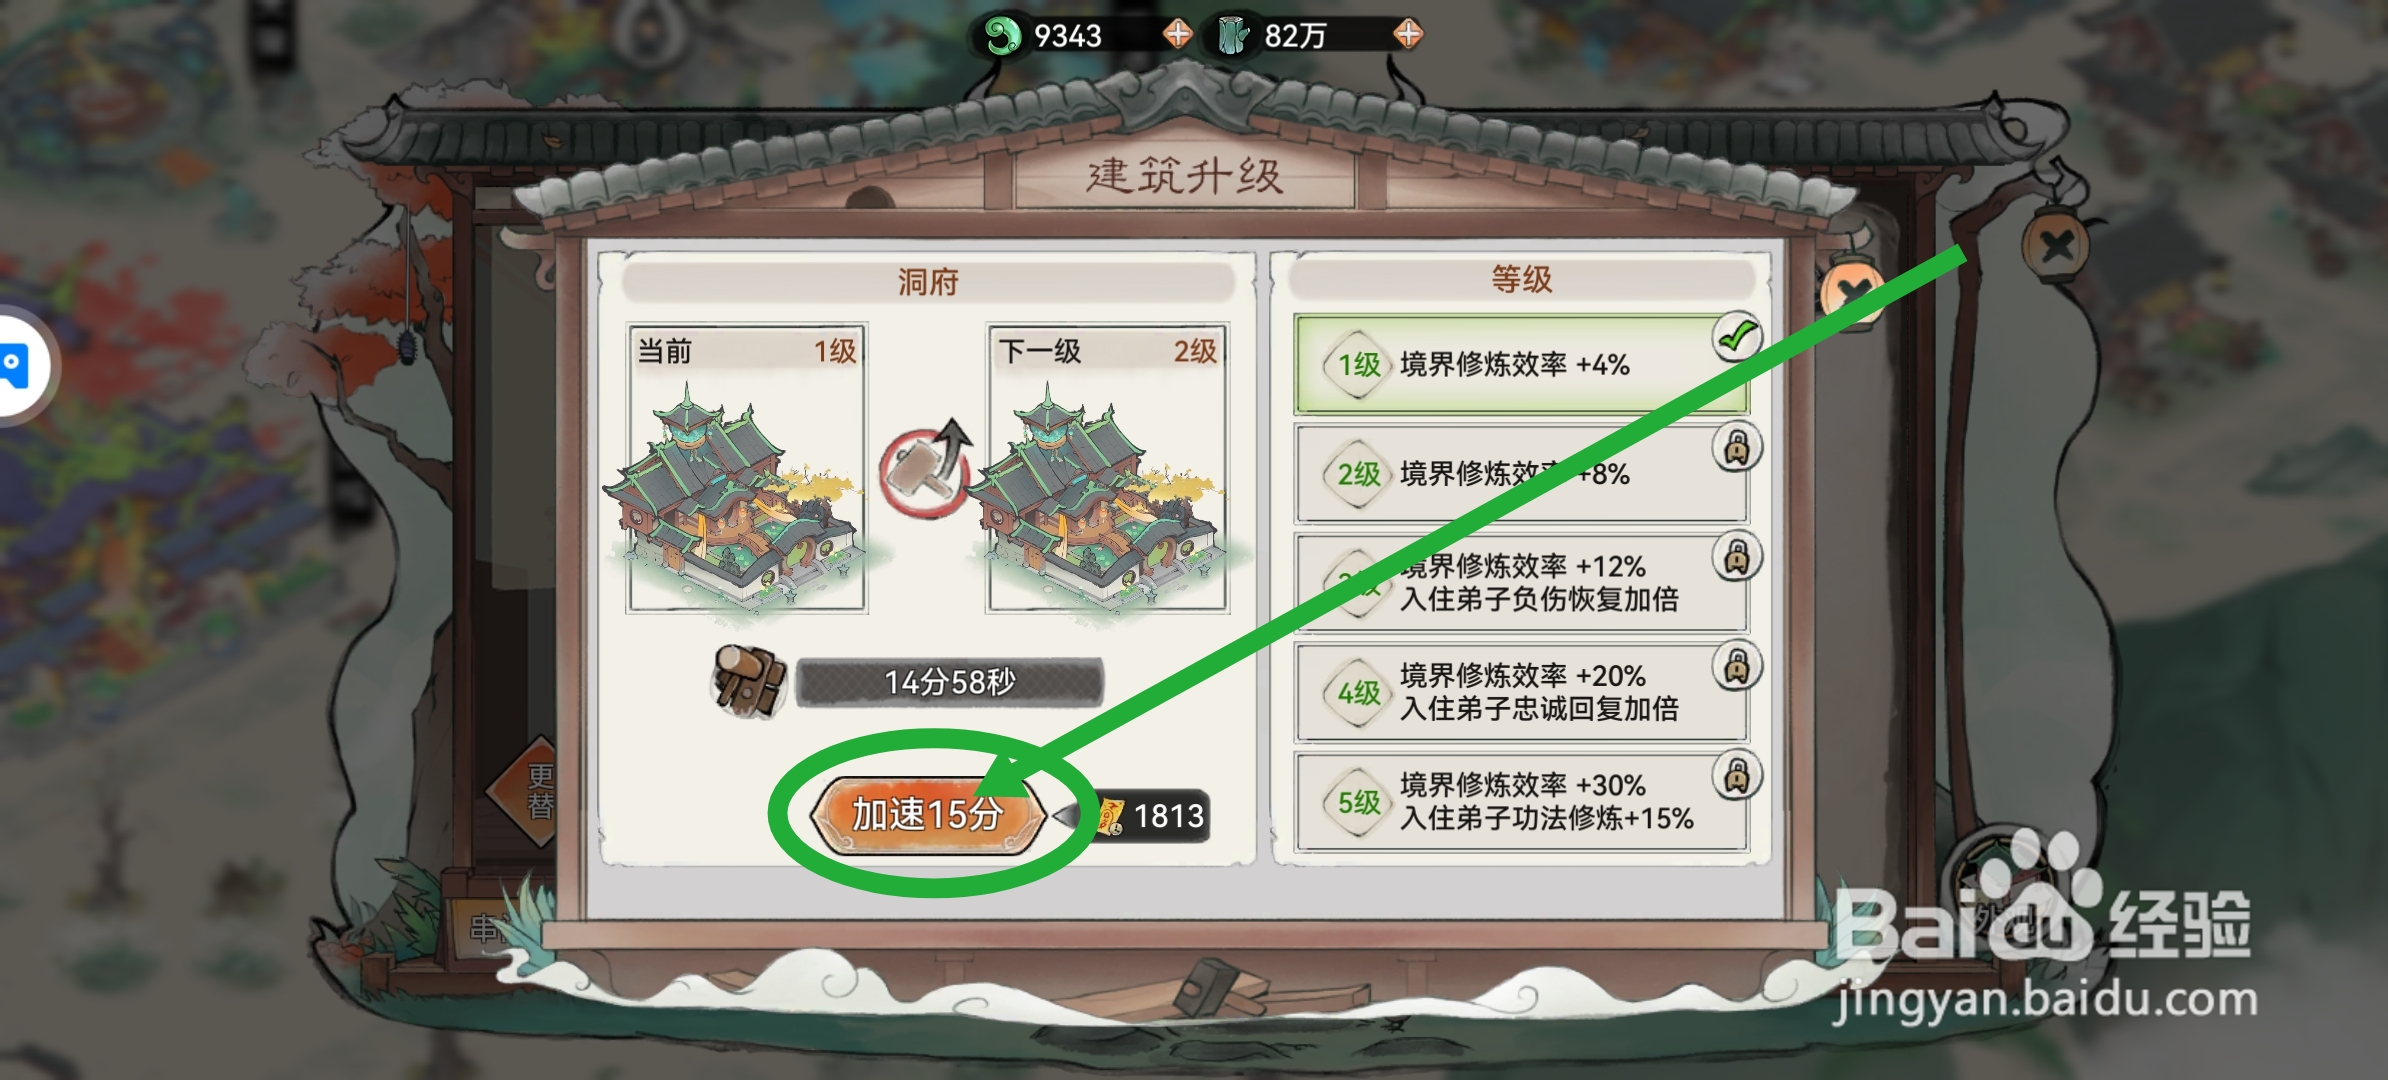This screenshot has width=2388, height=1080.
Task: Click the blue floating side widget icon
Action: point(15,366)
